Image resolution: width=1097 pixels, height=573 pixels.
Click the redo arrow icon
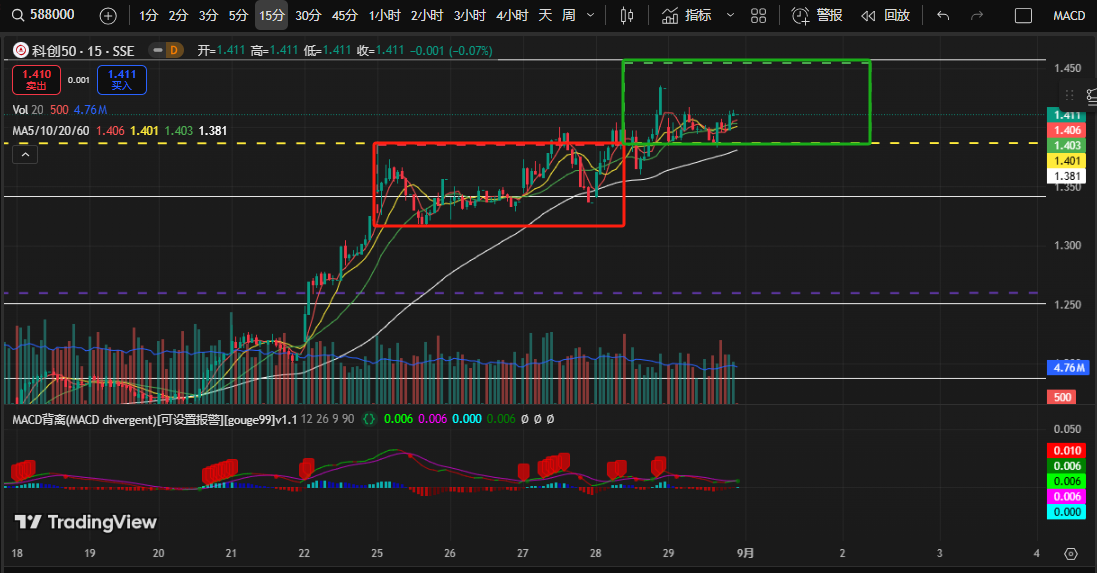pos(977,15)
